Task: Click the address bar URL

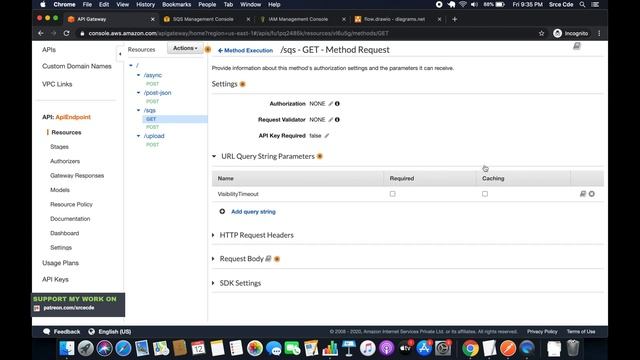Action: (x=238, y=33)
